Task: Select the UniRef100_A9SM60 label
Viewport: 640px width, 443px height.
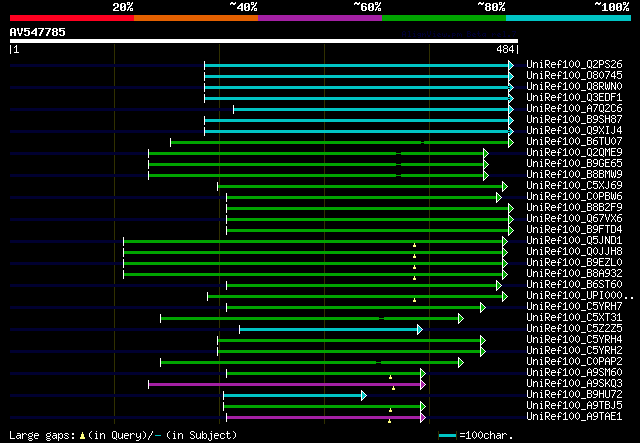Action: 574,373
